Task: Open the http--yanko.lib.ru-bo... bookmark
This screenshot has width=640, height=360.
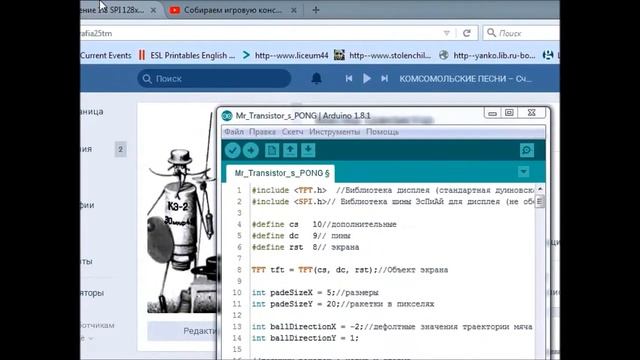Action: pyautogui.click(x=487, y=56)
